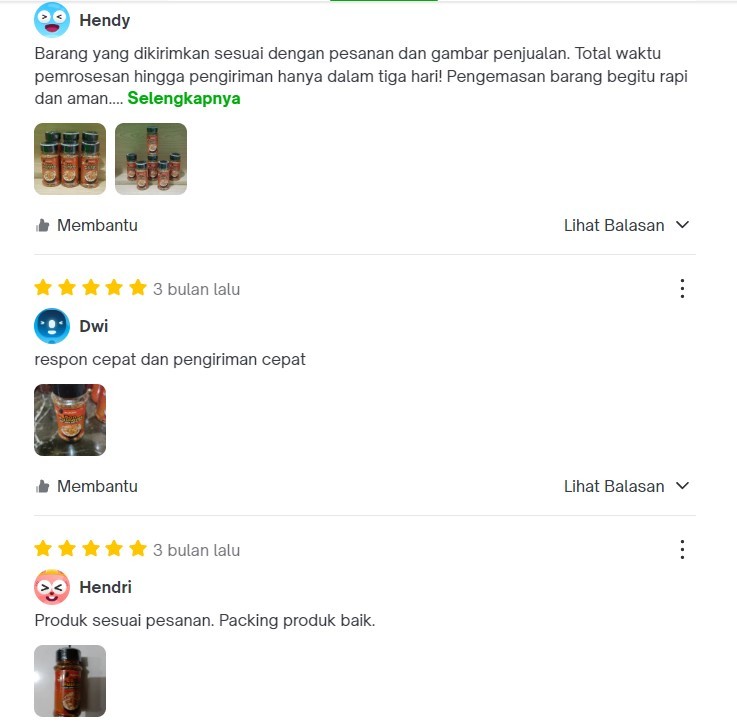Open Hendy's second product photo thumbnail
Image resolution: width=737 pixels, height=723 pixels.
tap(151, 159)
